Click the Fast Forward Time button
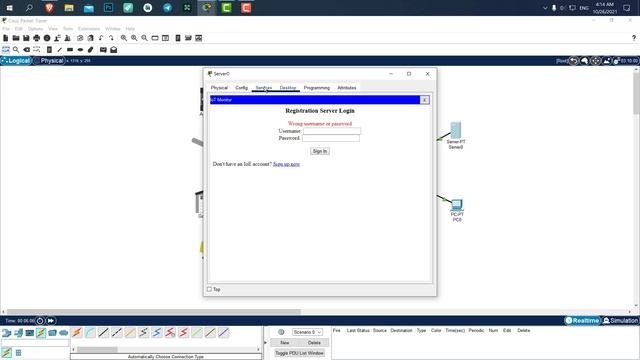 [x=51, y=320]
